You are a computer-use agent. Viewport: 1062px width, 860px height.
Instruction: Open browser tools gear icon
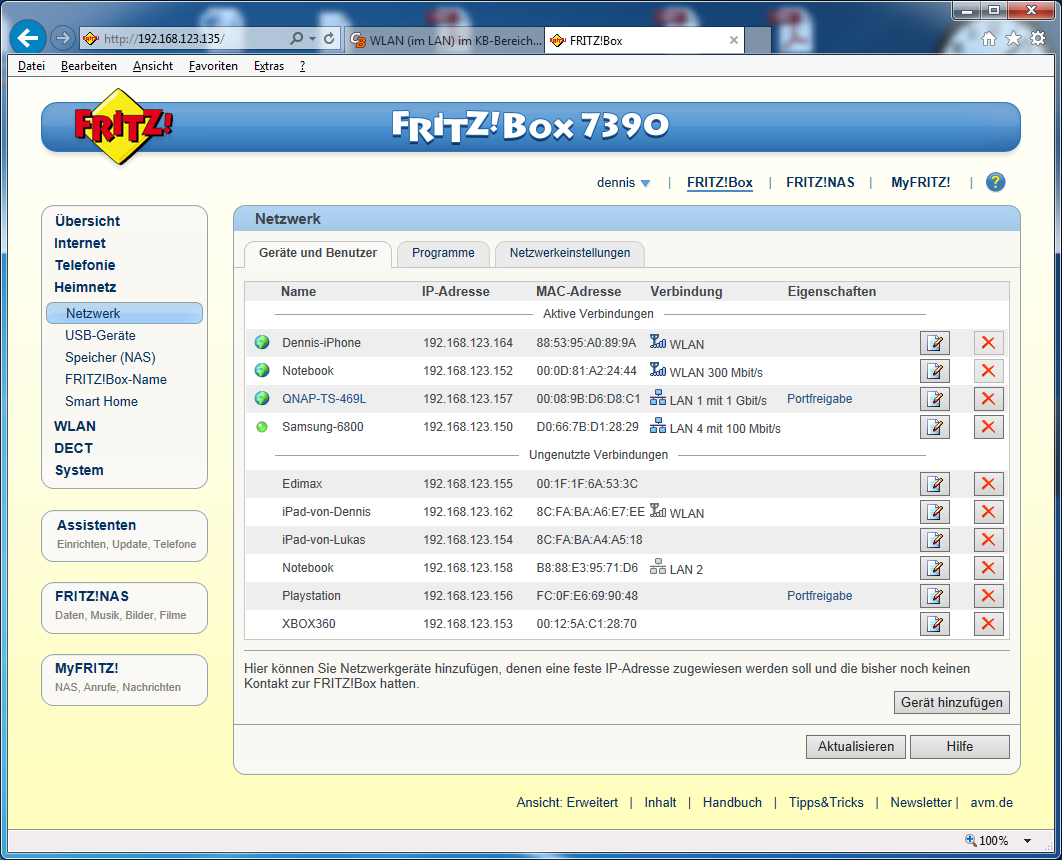pos(1038,39)
